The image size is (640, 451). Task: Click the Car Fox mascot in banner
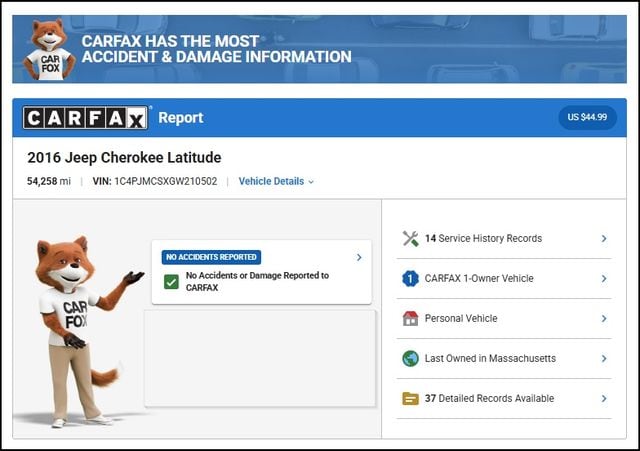(x=48, y=50)
